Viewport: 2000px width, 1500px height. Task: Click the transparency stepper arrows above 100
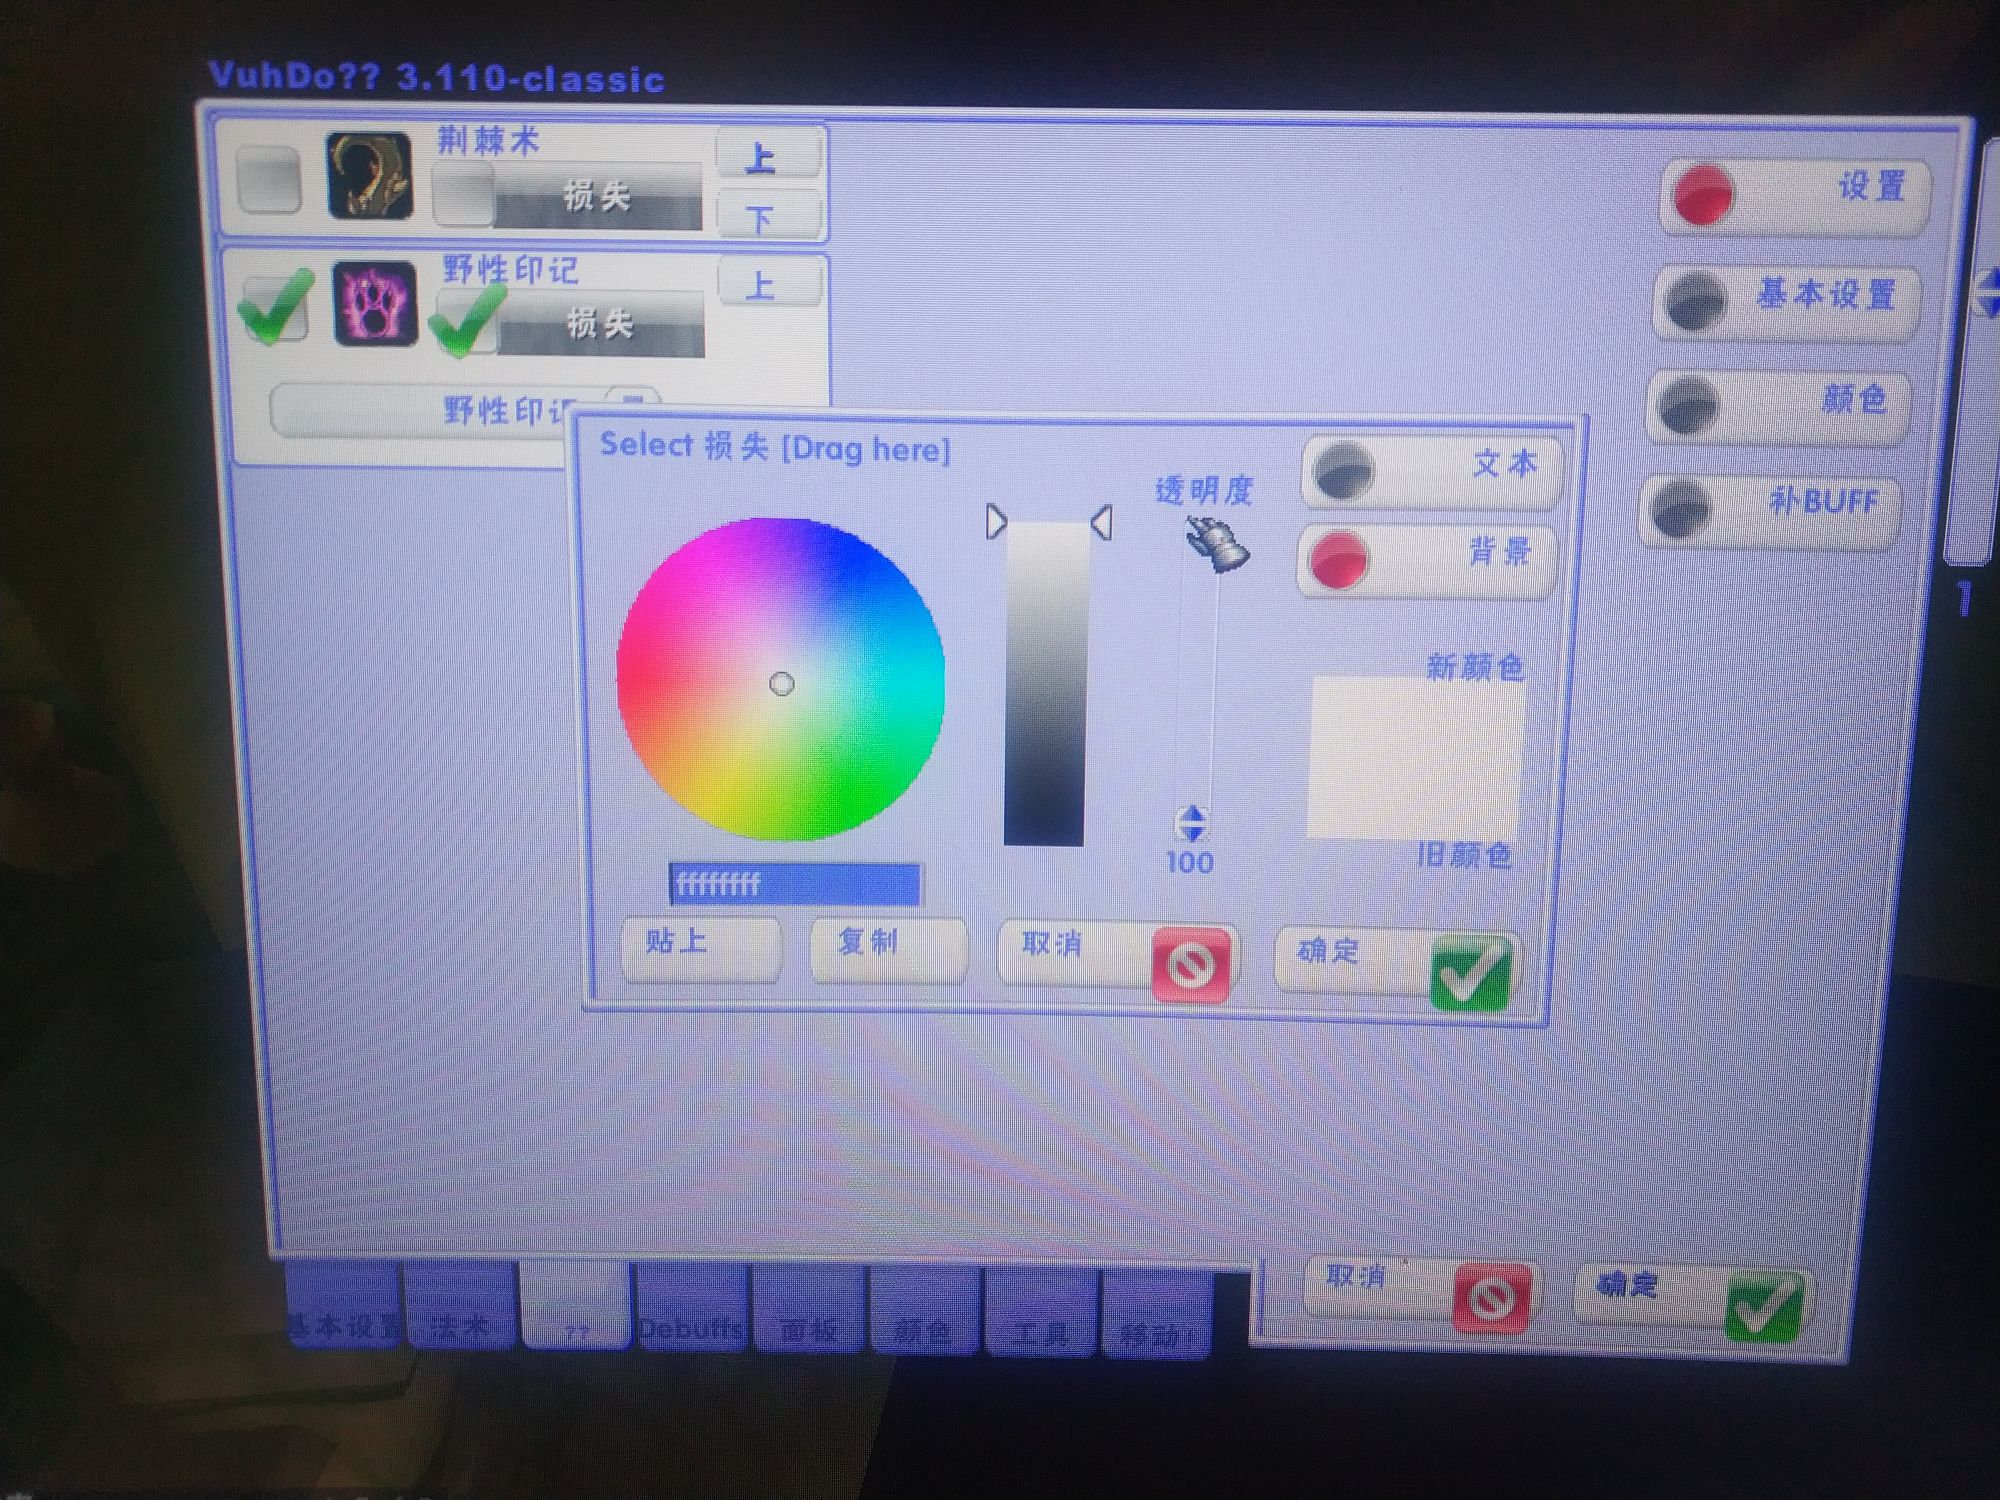click(x=1191, y=824)
